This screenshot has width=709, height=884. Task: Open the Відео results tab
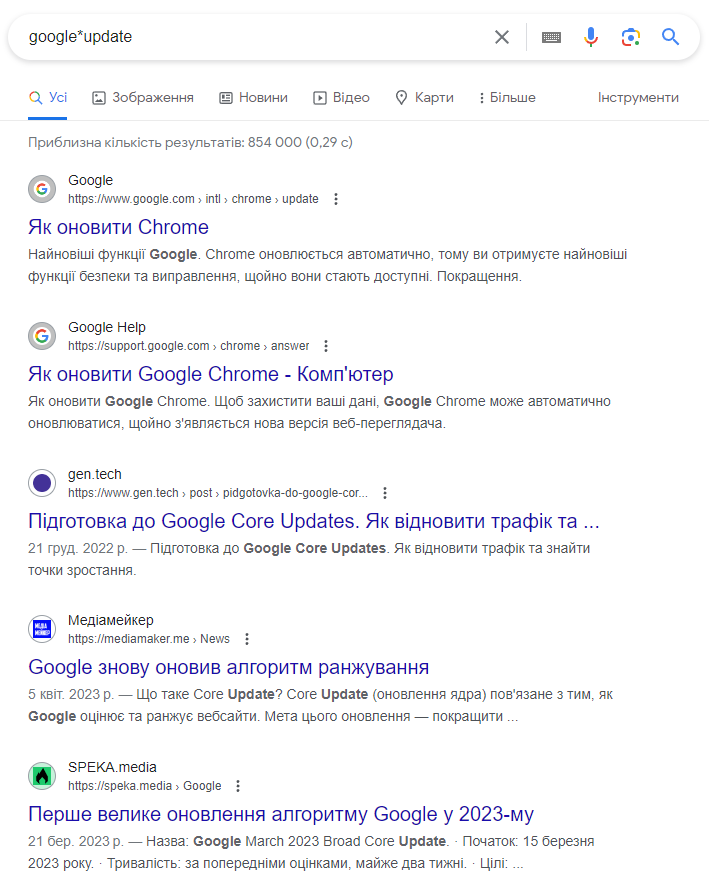click(x=341, y=98)
